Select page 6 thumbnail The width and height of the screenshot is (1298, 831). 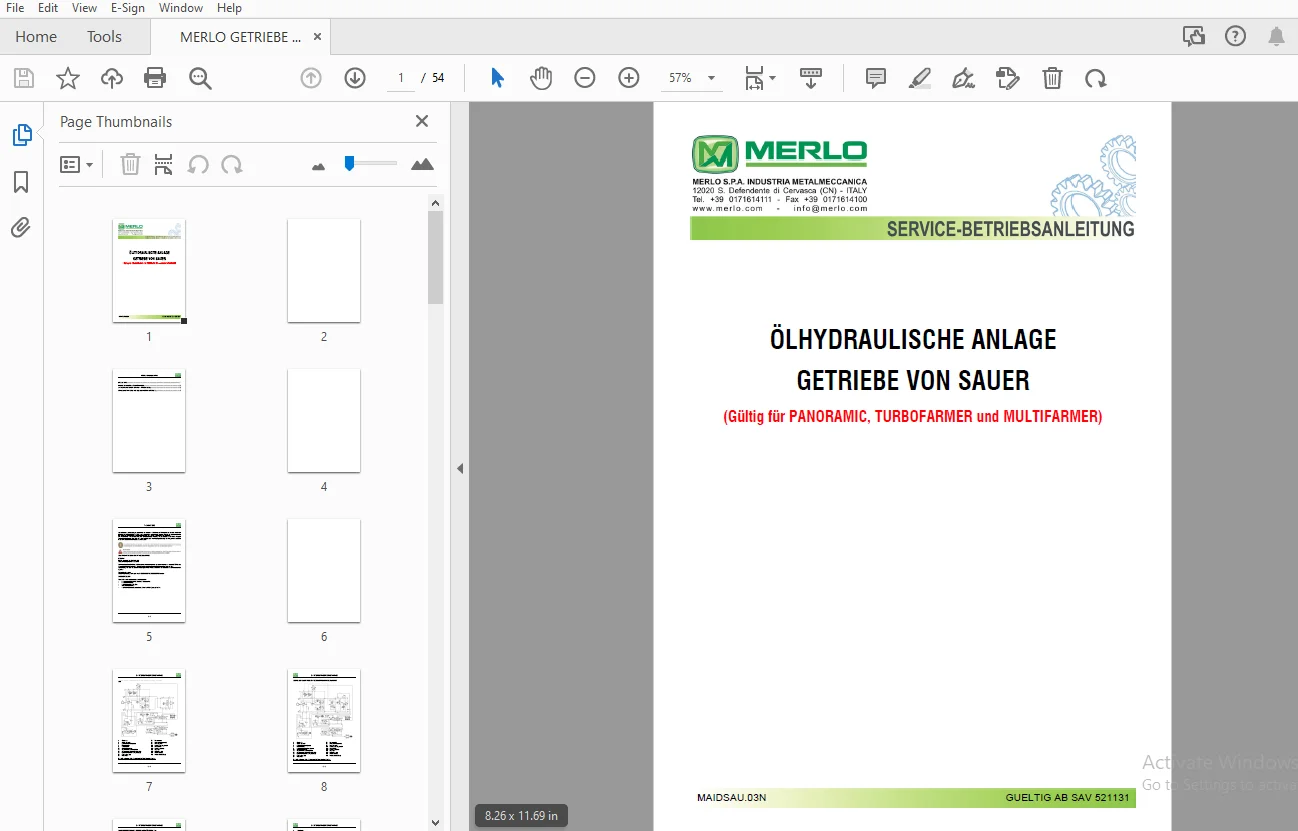pos(324,571)
